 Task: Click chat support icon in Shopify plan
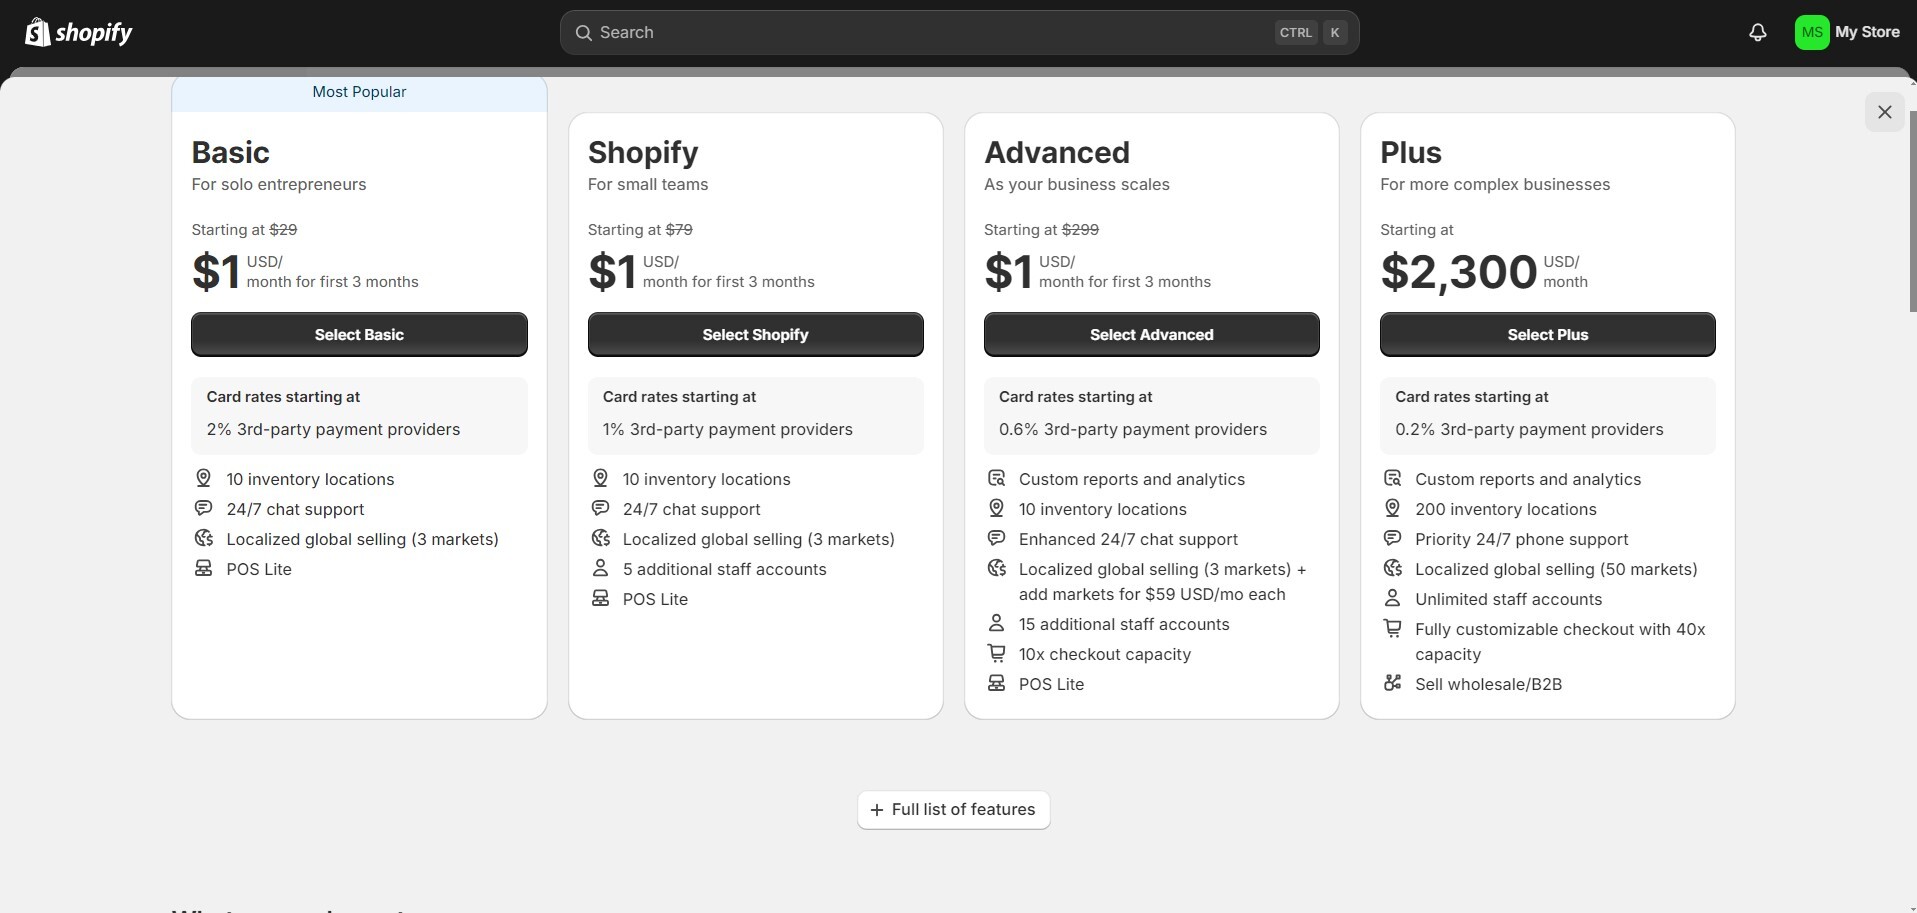coord(600,509)
